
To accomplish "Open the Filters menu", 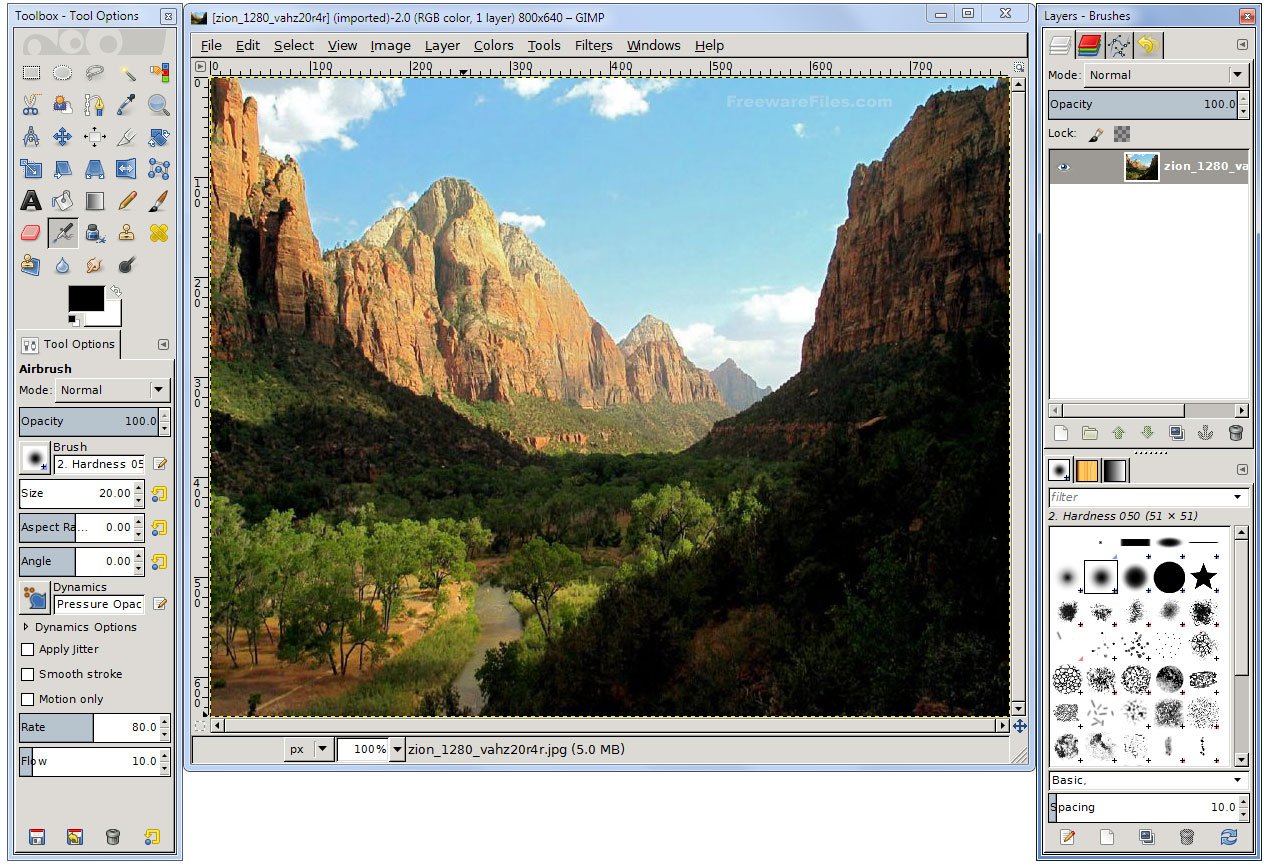I will tap(593, 45).
